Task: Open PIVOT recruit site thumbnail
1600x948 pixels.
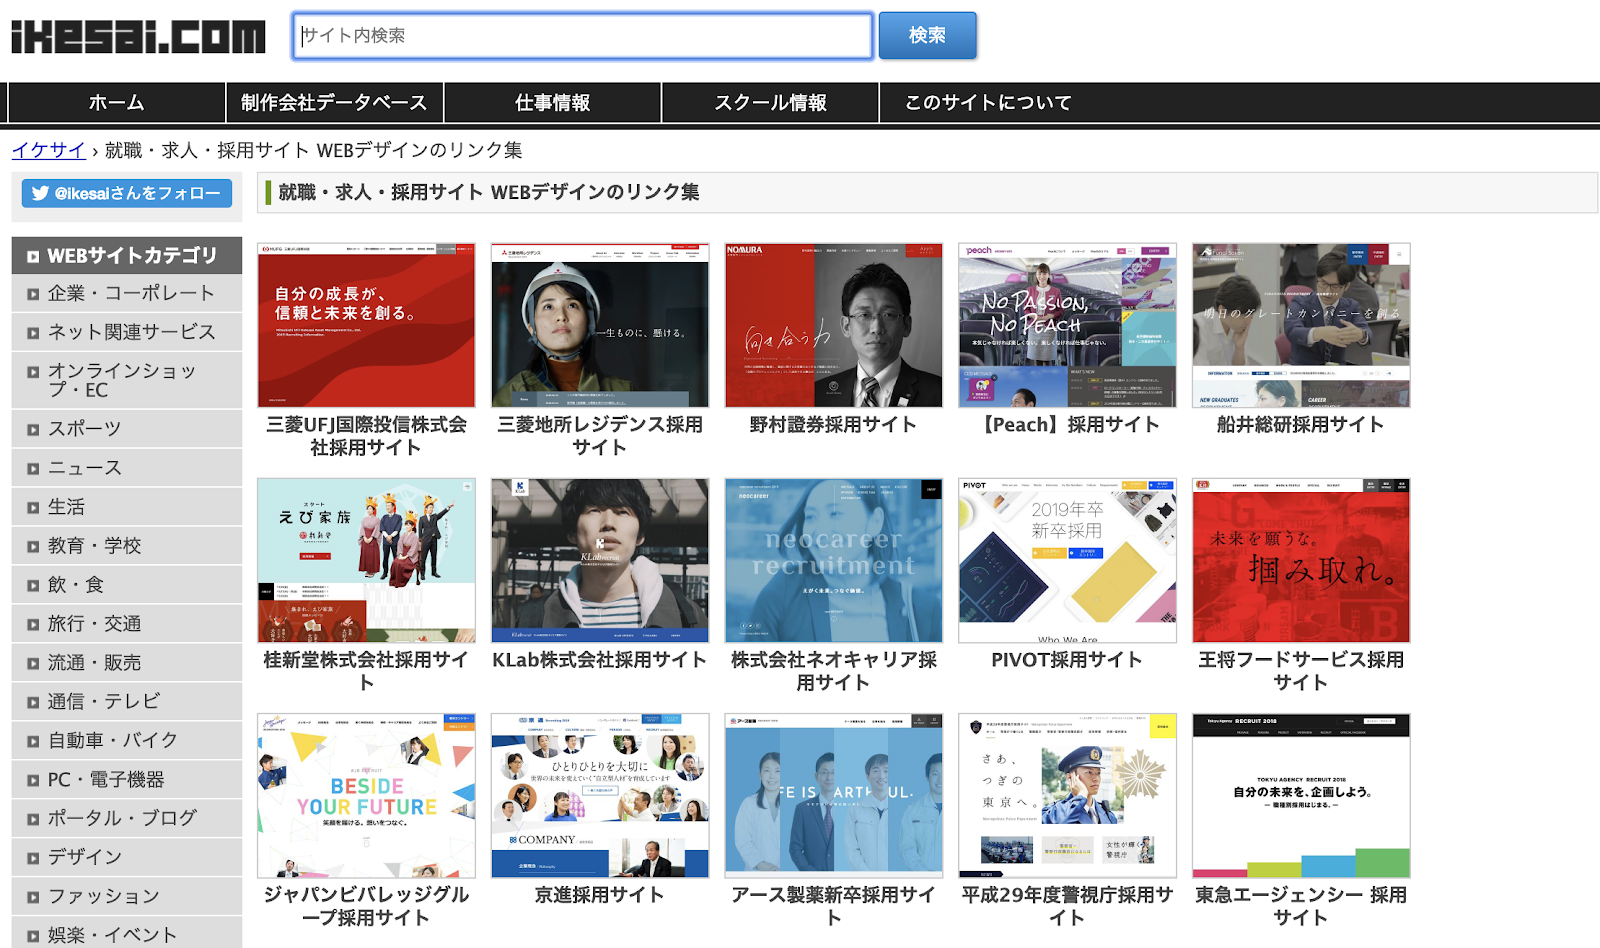Action: click(1067, 560)
